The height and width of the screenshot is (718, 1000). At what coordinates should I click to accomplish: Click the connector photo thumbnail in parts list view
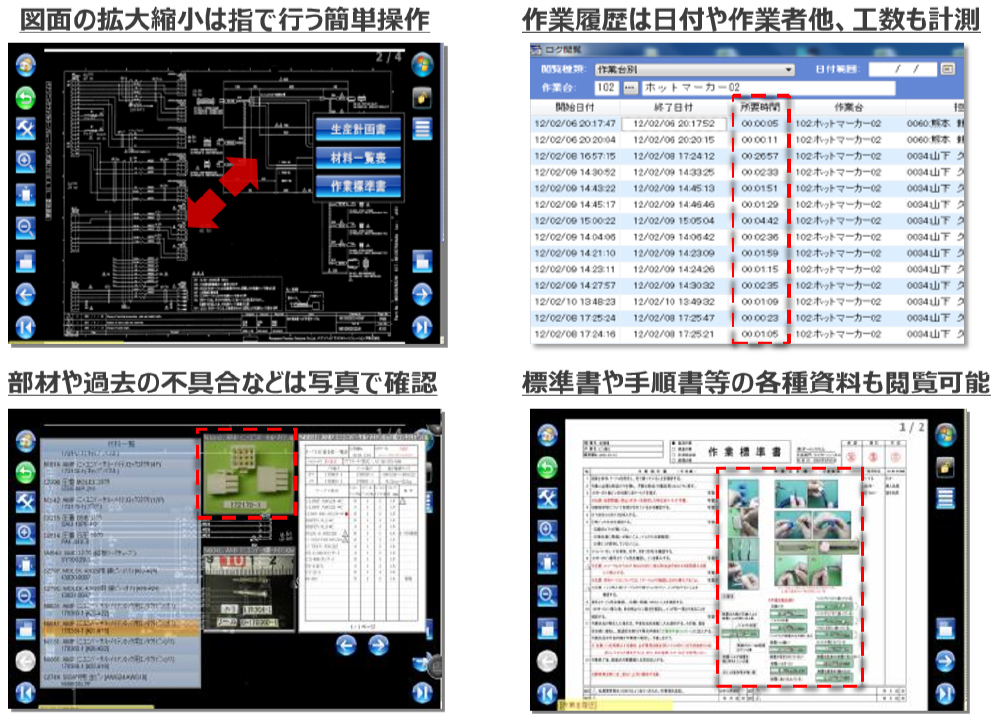248,473
